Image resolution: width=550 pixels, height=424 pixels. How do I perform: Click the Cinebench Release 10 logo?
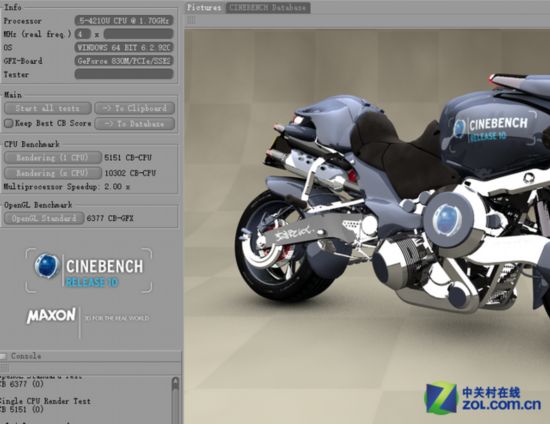[x=89, y=270]
